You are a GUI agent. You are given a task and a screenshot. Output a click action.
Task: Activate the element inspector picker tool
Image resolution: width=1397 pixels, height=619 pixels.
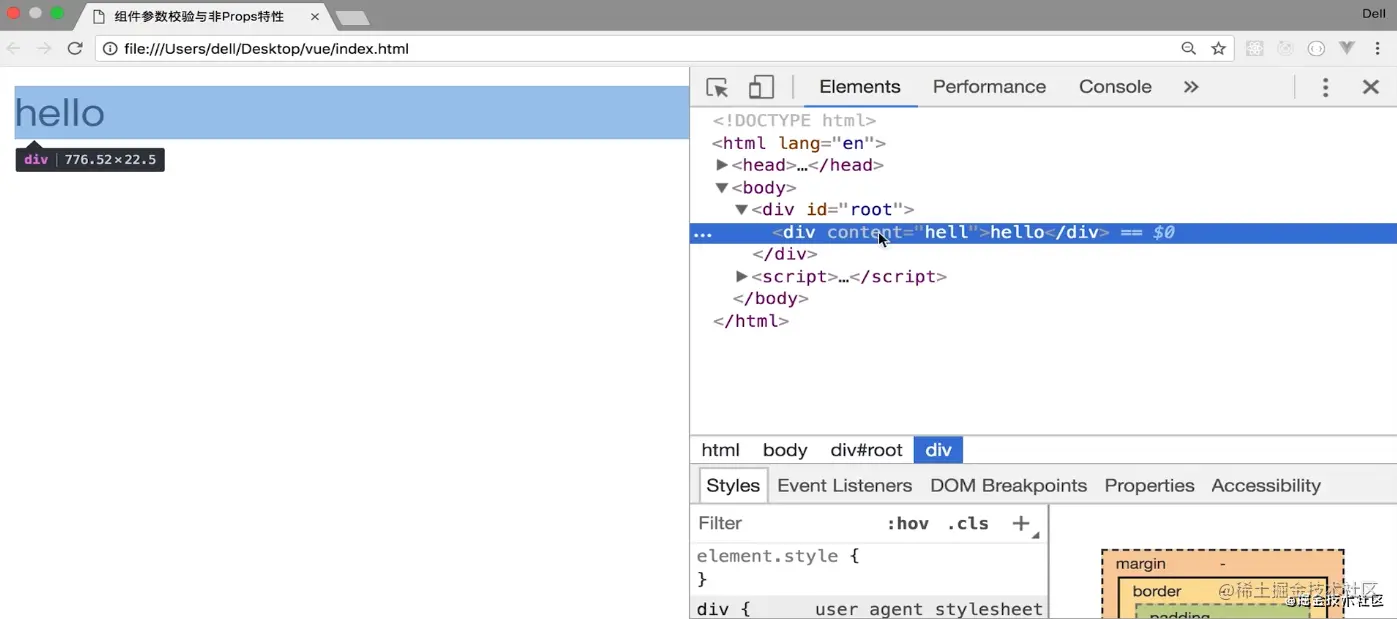point(717,87)
